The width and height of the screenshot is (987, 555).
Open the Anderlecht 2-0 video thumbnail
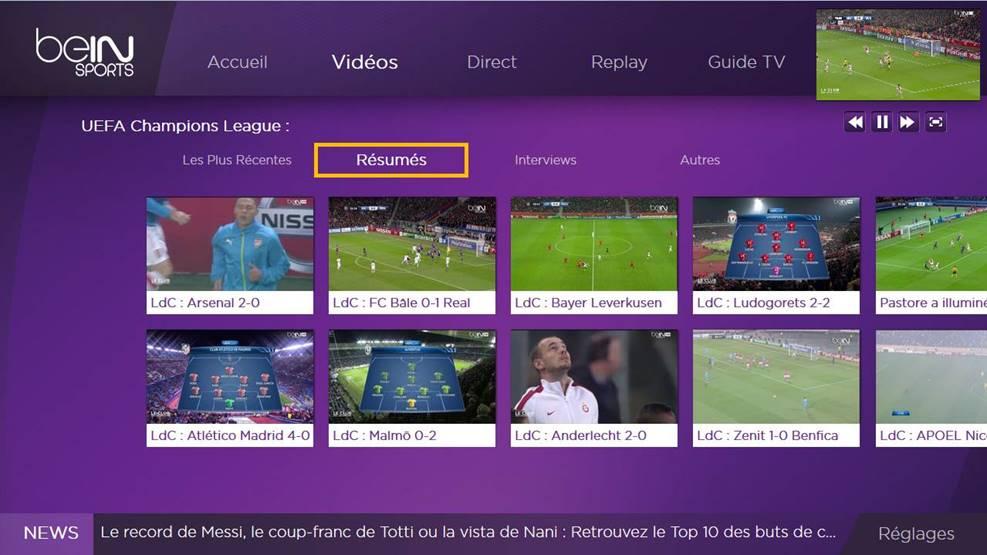point(594,376)
